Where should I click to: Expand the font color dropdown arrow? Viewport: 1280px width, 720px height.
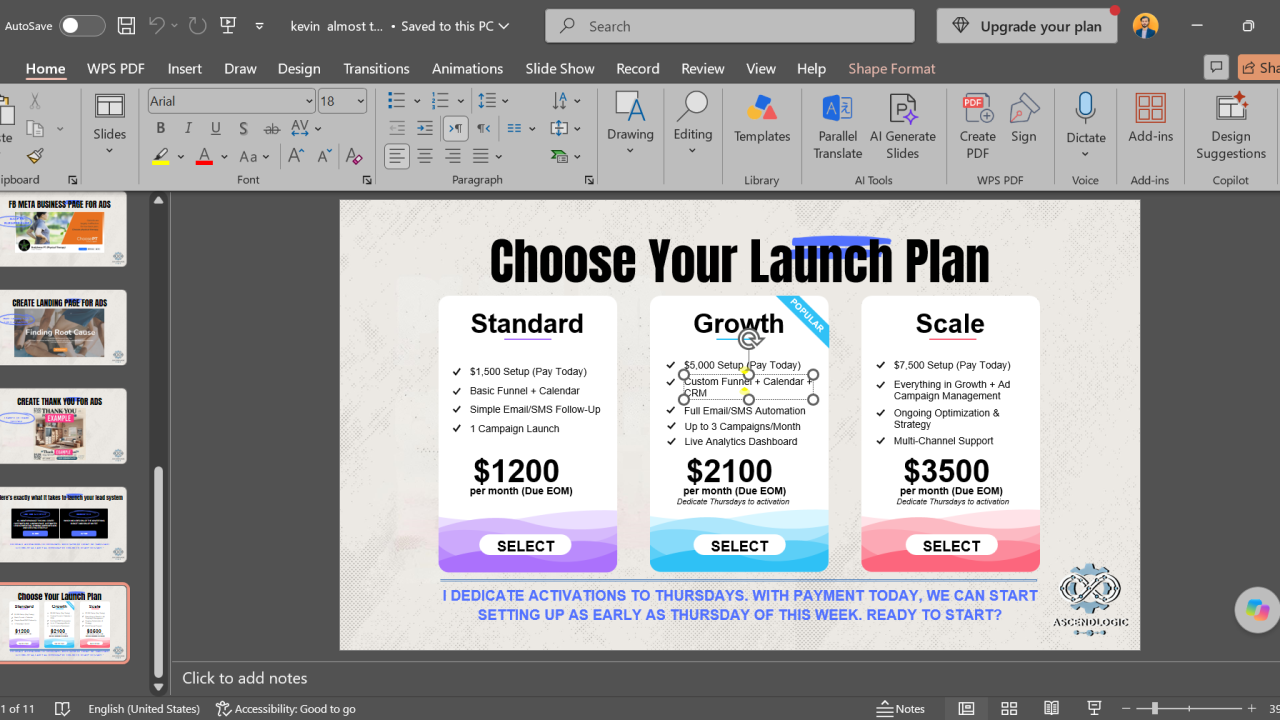pos(224,156)
